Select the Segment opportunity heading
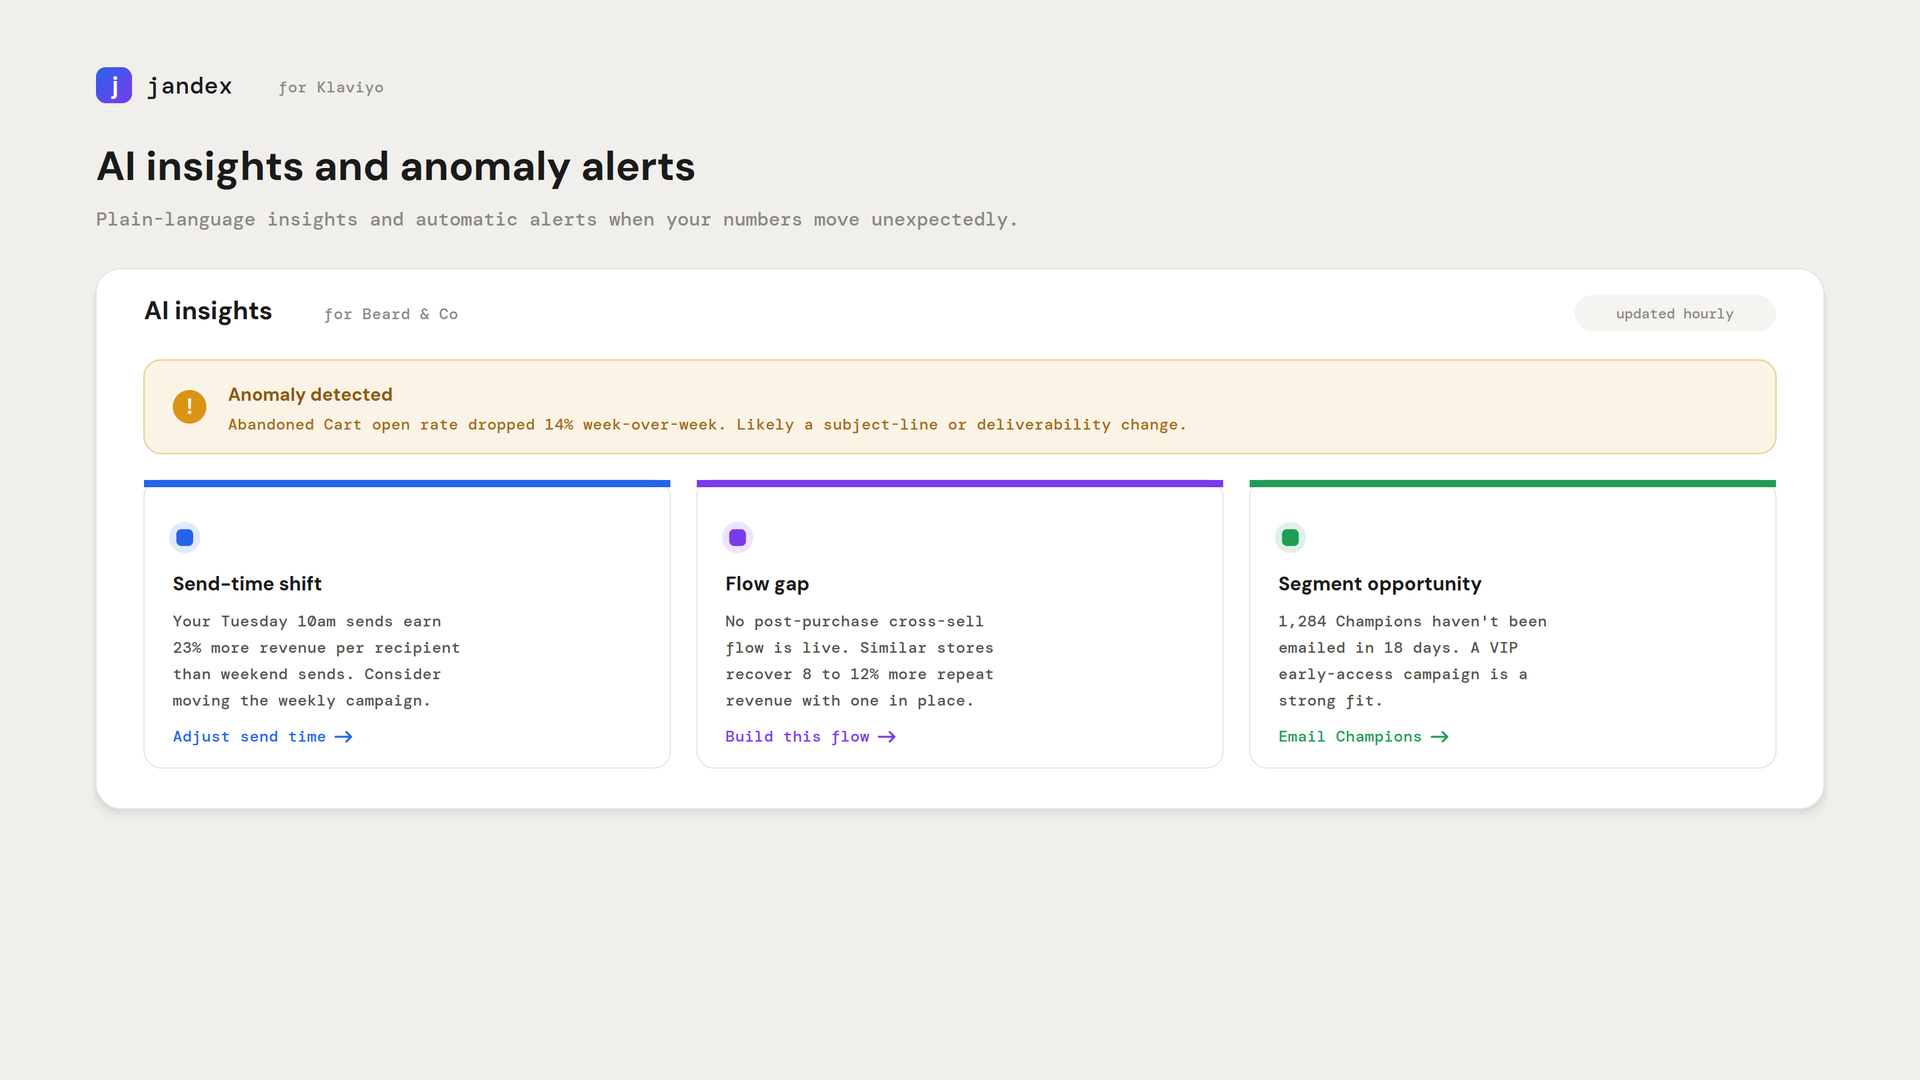Screen dimensions: 1920x1080 click(1380, 584)
